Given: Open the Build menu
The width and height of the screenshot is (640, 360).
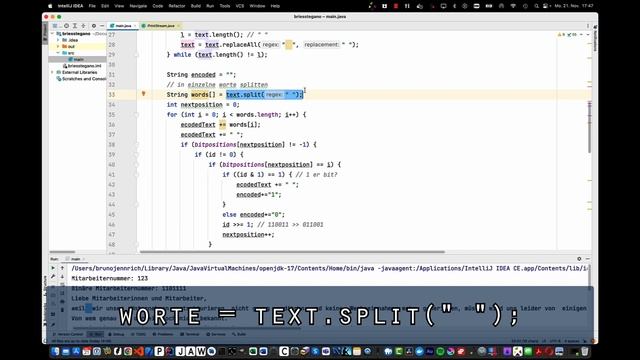Looking at the screenshot, I should pyautogui.click(x=196, y=6).
